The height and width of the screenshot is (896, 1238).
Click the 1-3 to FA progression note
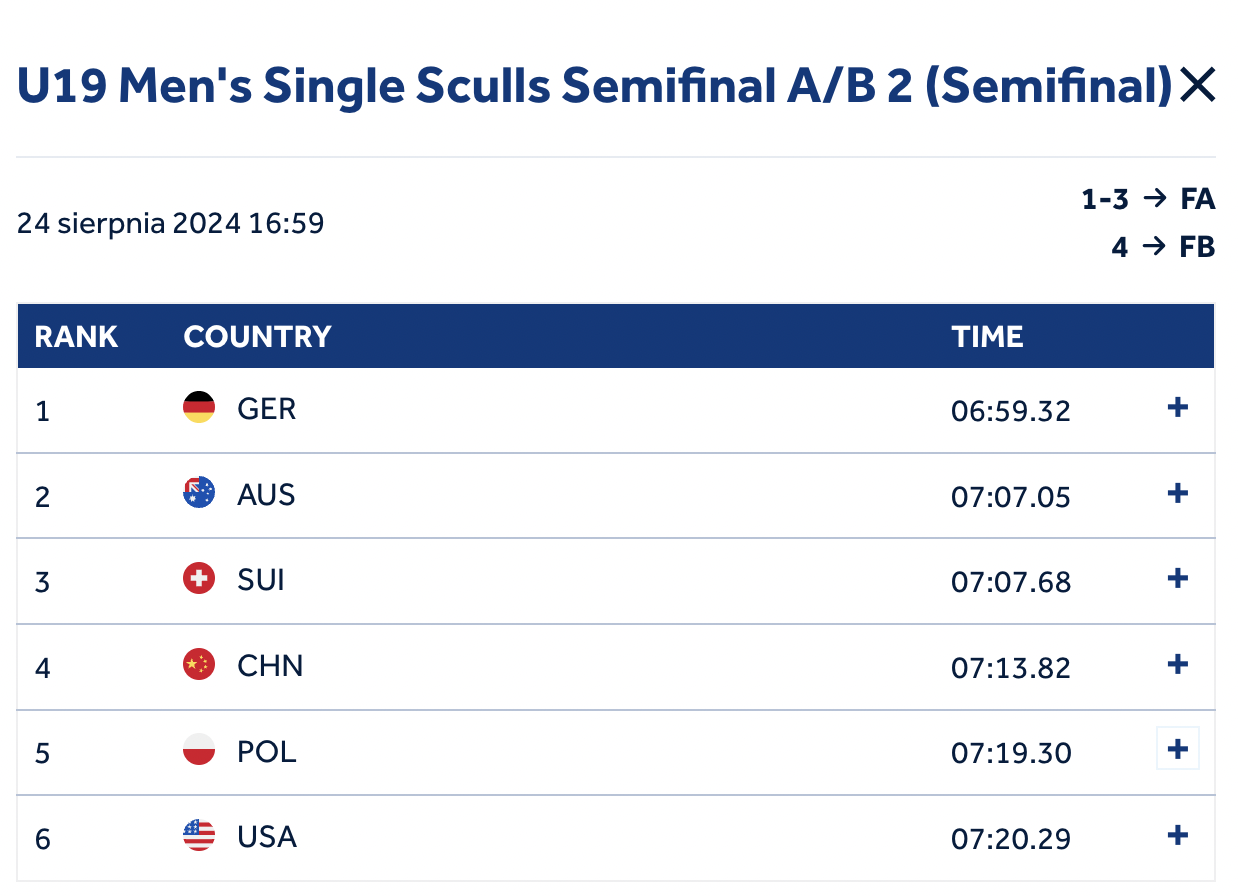click(x=1148, y=200)
